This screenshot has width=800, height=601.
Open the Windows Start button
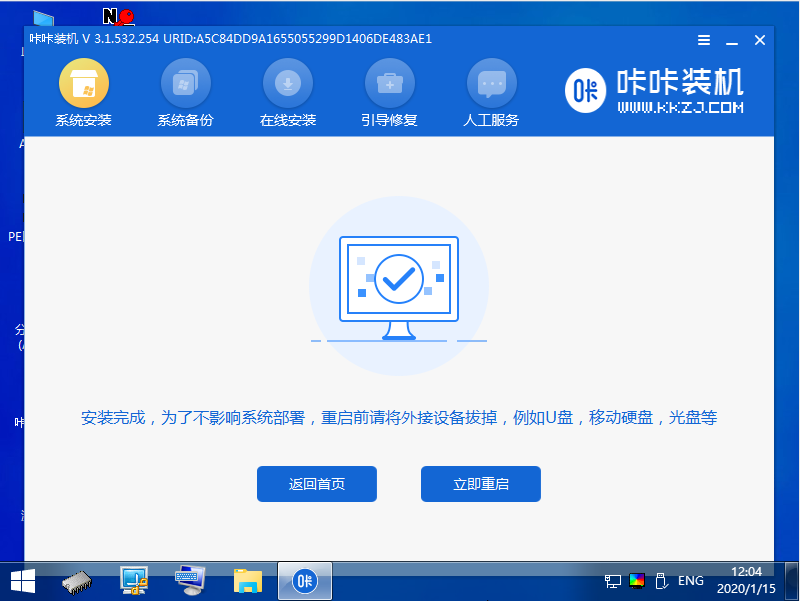tap(22, 580)
